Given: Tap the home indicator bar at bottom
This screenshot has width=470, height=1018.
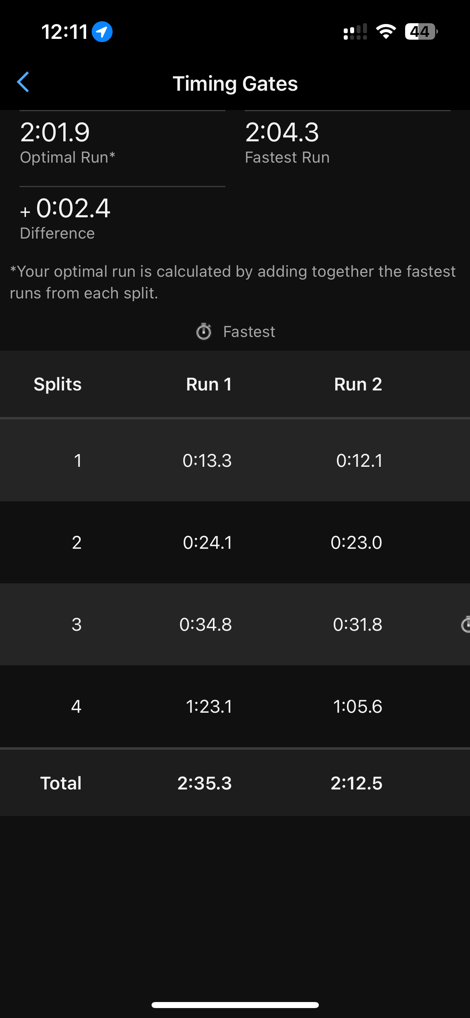Looking at the screenshot, I should [x=235, y=1004].
